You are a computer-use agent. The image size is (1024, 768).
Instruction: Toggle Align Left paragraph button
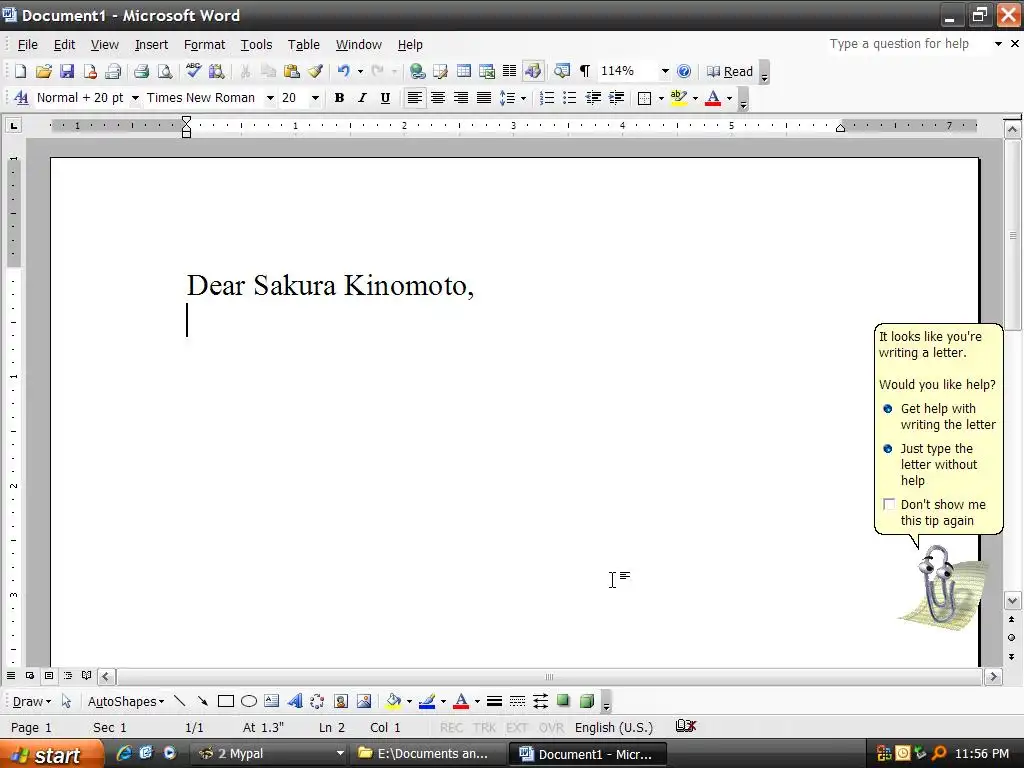click(x=415, y=98)
